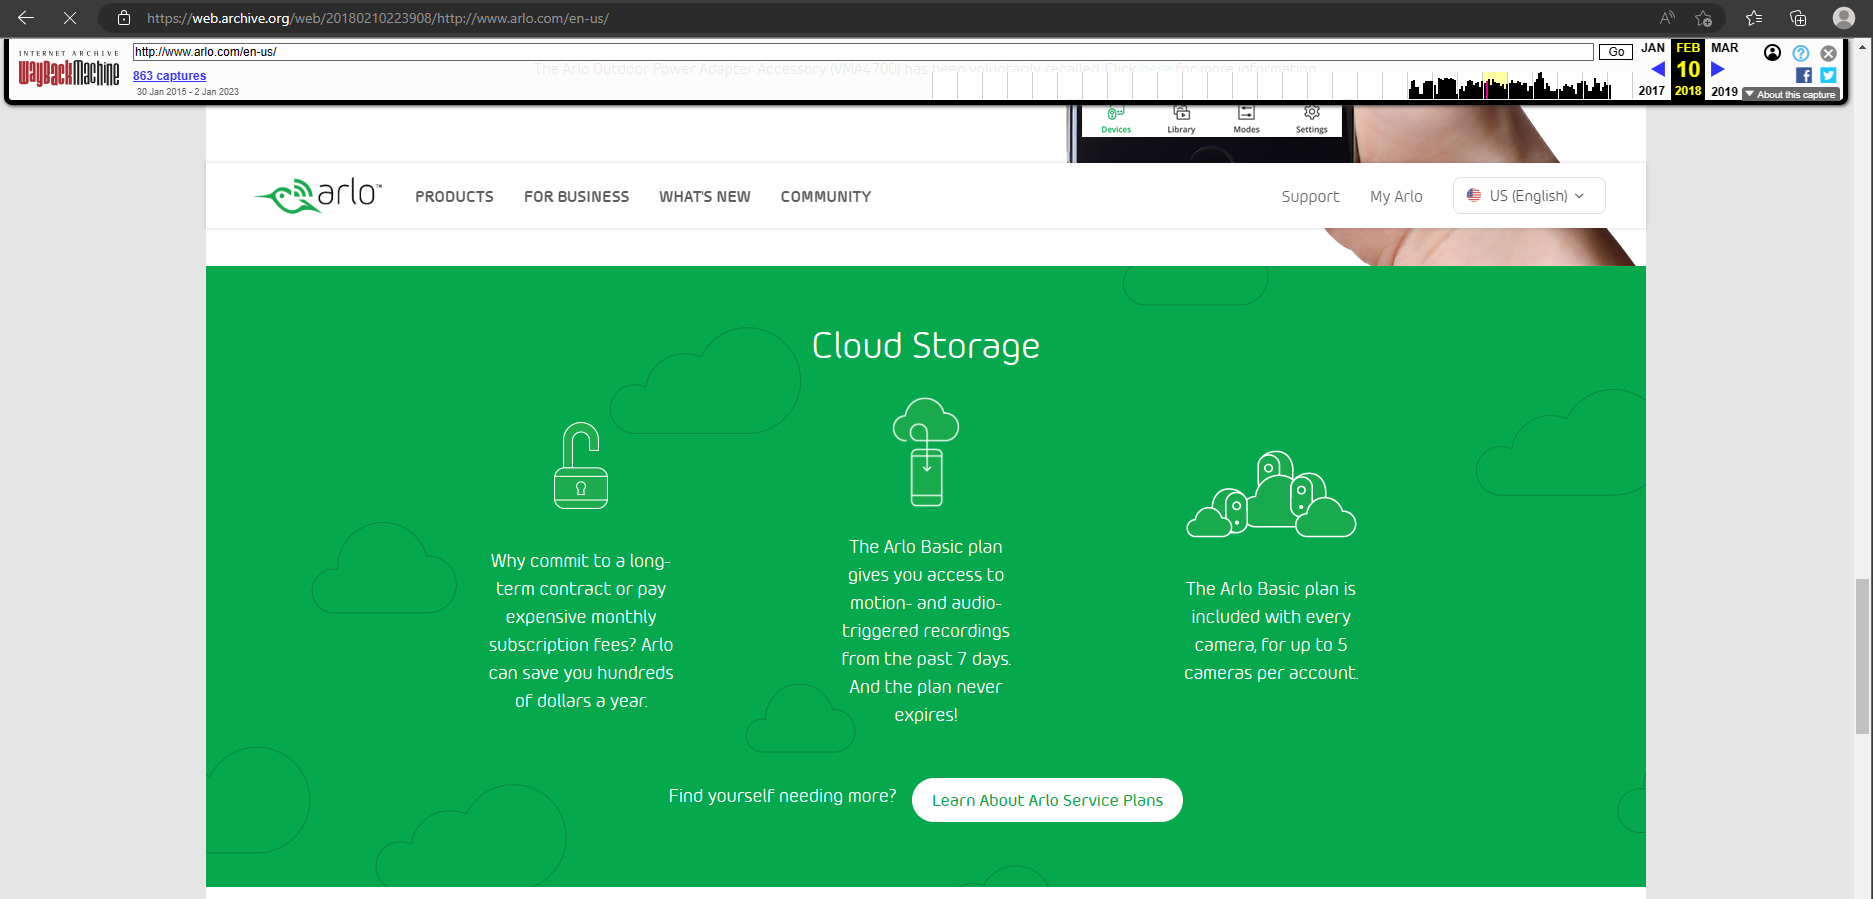Image resolution: width=1873 pixels, height=899 pixels.
Task: Open the browser Collections icon
Action: tap(1798, 18)
